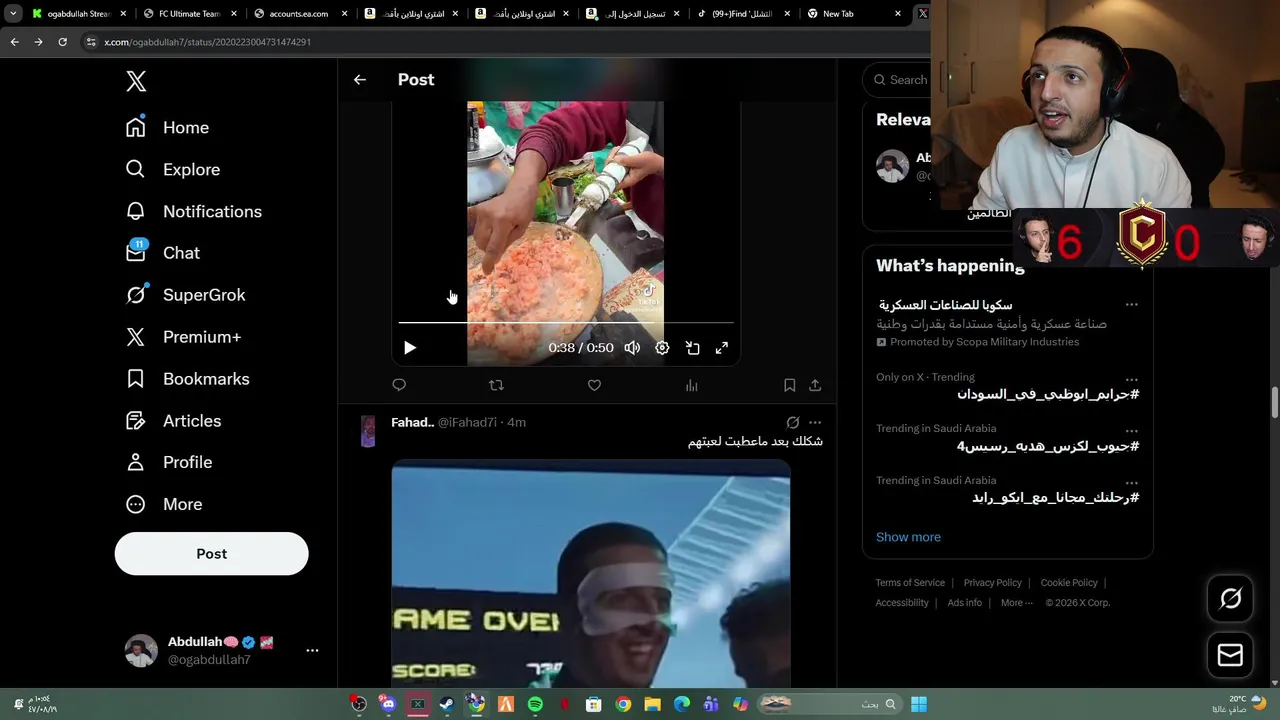Viewport: 1280px width, 720px height.
Task: Open video settings gear
Action: [662, 348]
